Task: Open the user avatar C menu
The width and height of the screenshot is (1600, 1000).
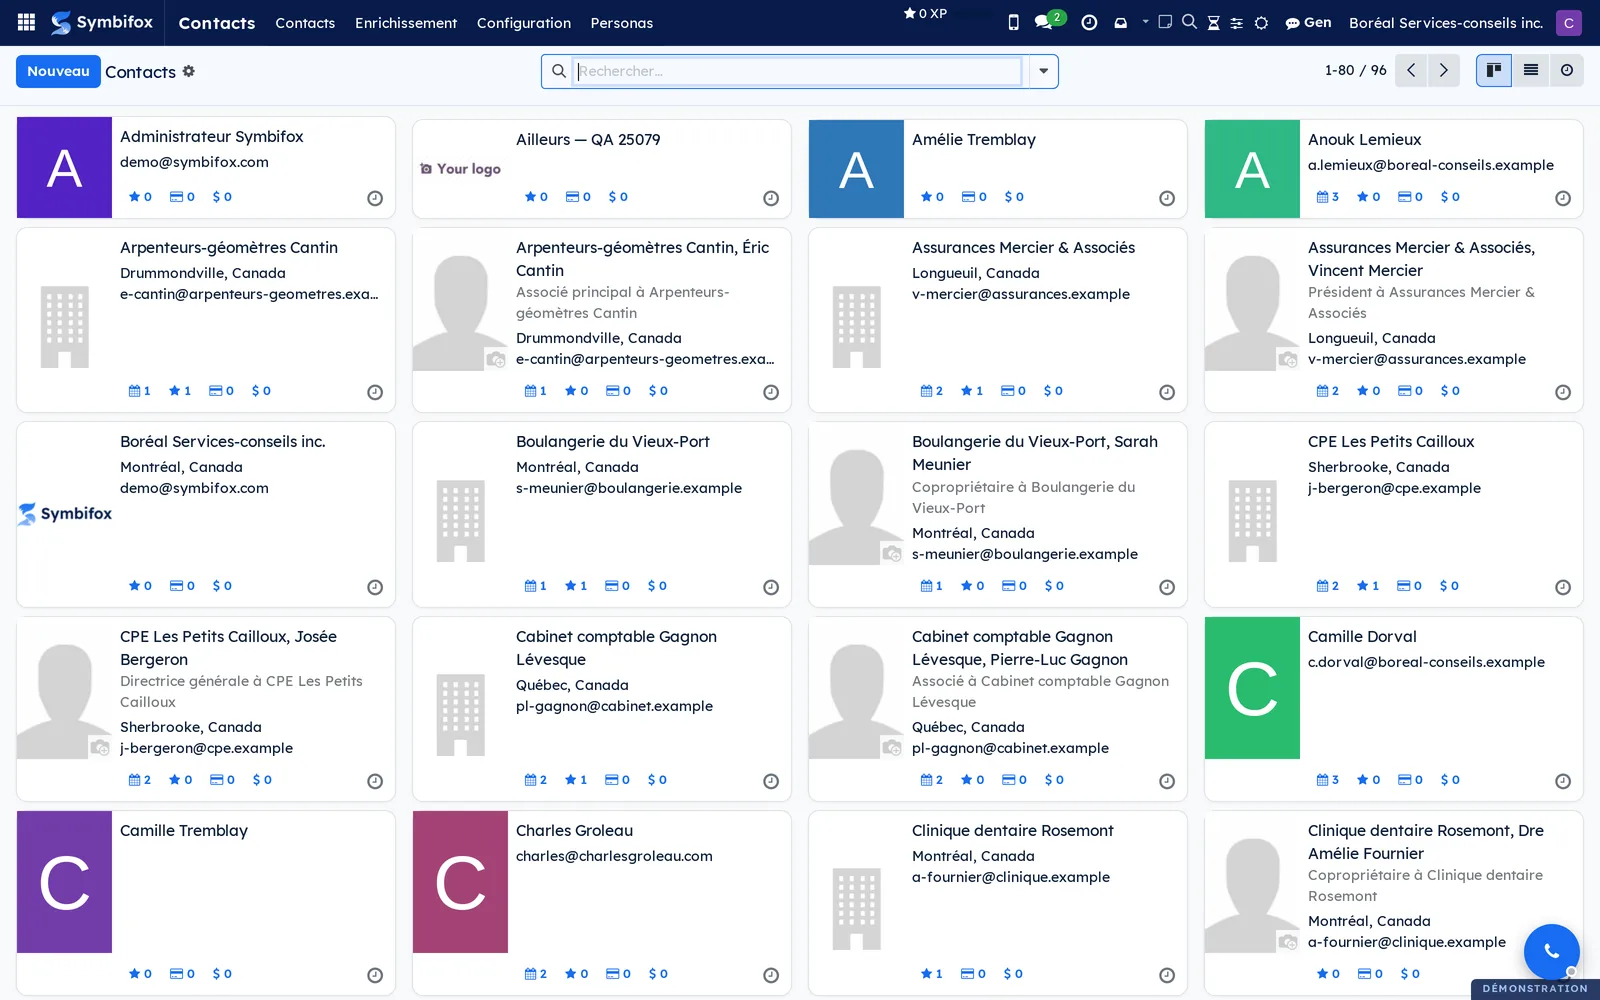Action: point(1569,22)
